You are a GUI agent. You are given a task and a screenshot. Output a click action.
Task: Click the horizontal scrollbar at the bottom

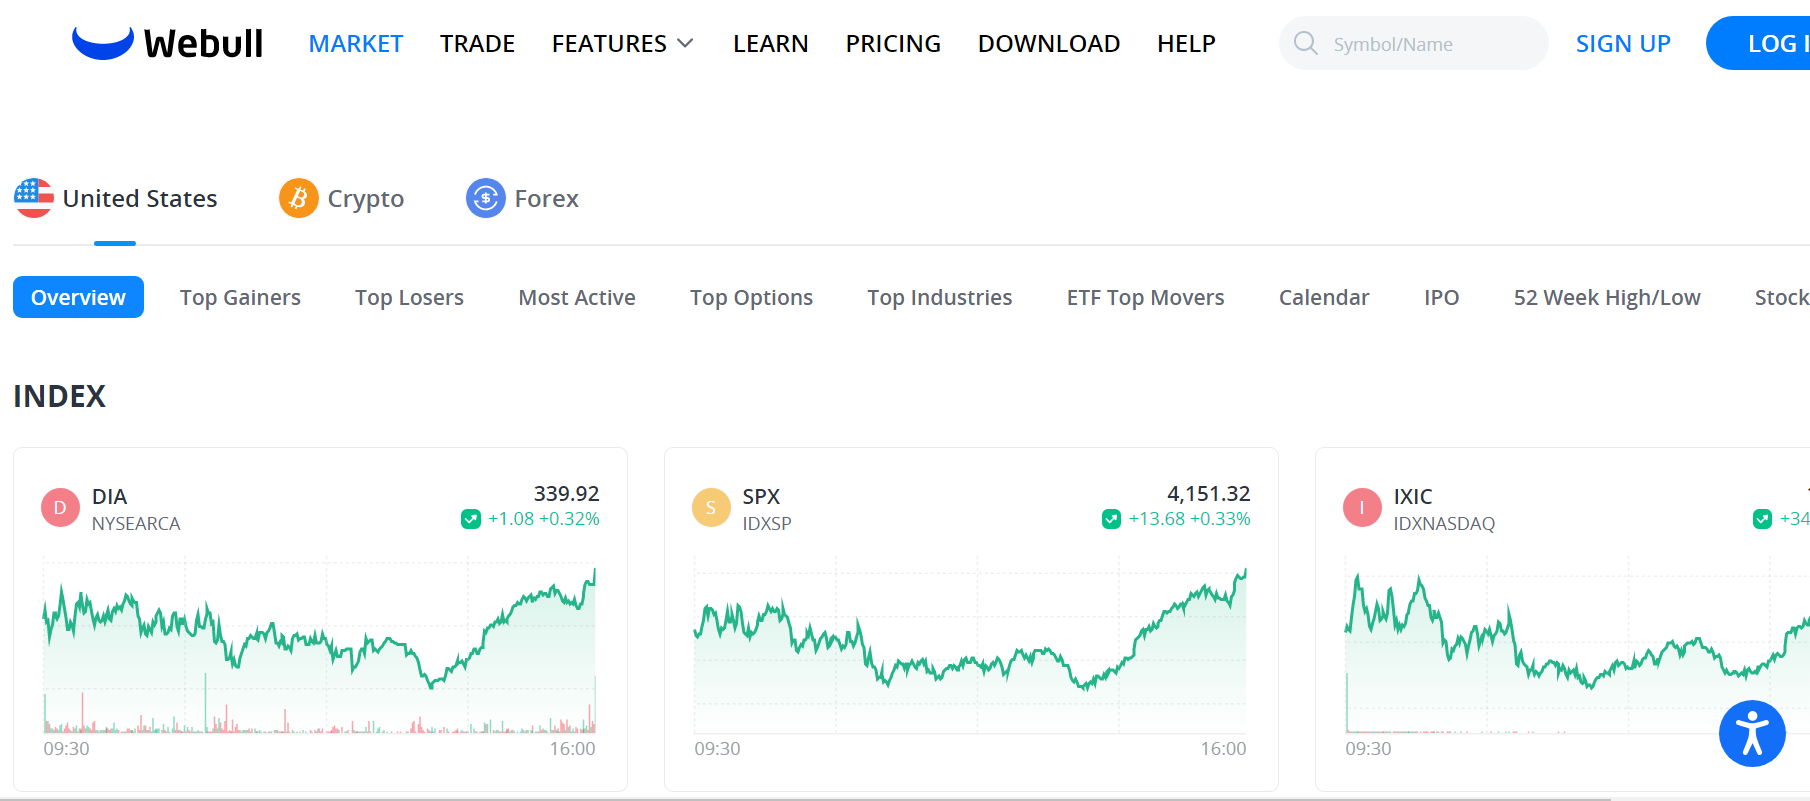[x=805, y=799]
